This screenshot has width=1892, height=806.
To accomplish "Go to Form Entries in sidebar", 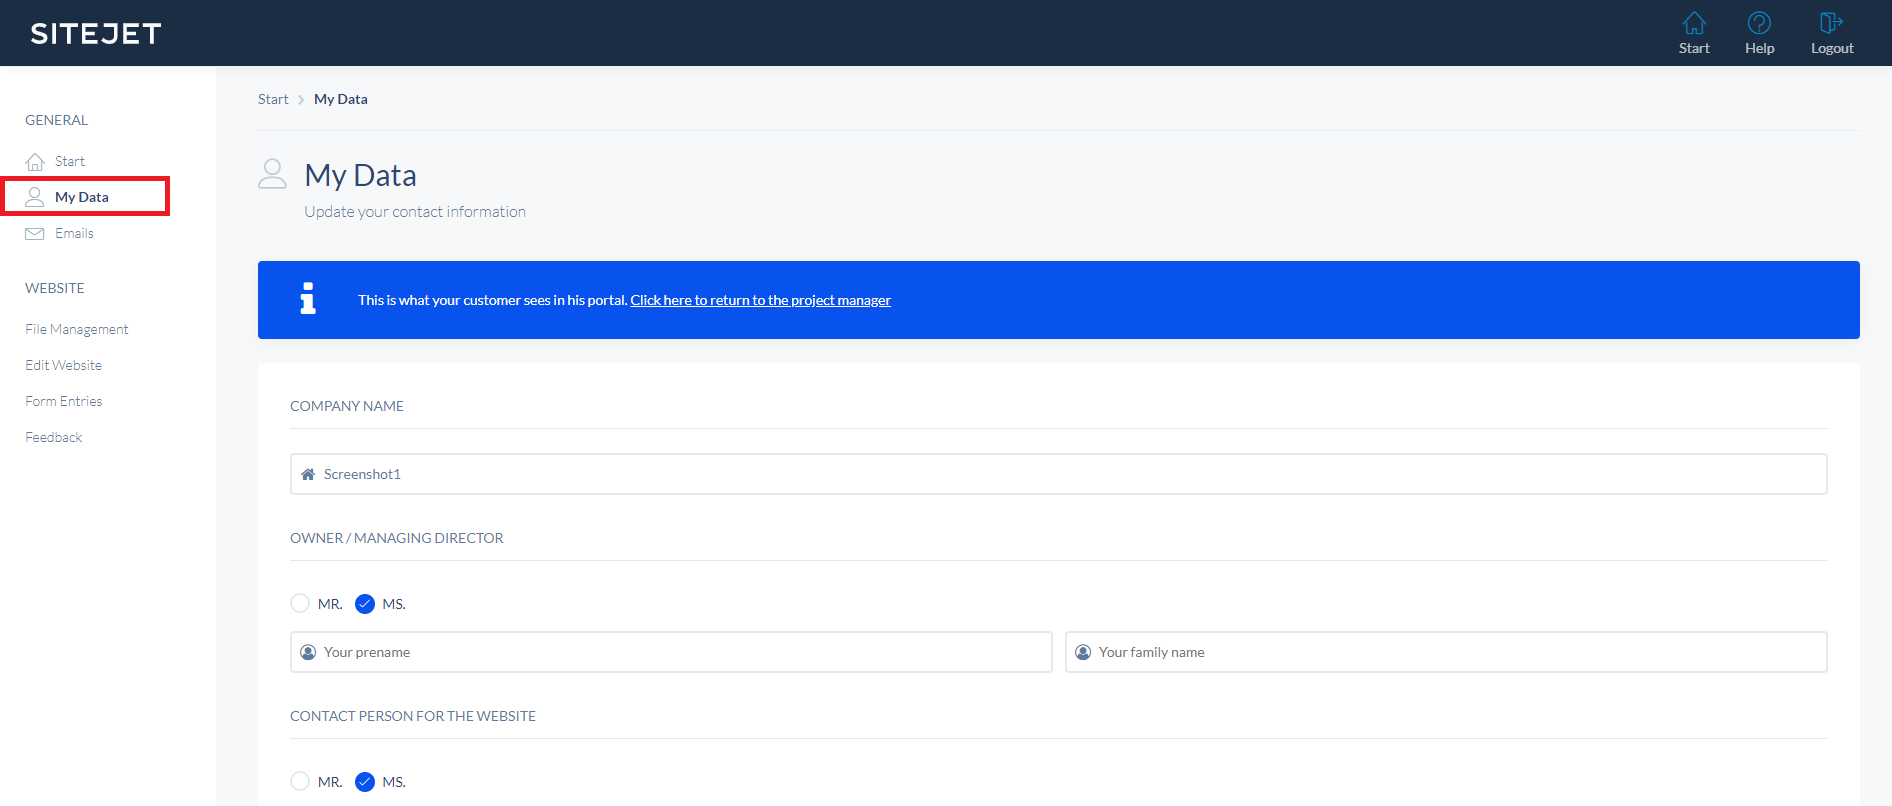I will [64, 401].
